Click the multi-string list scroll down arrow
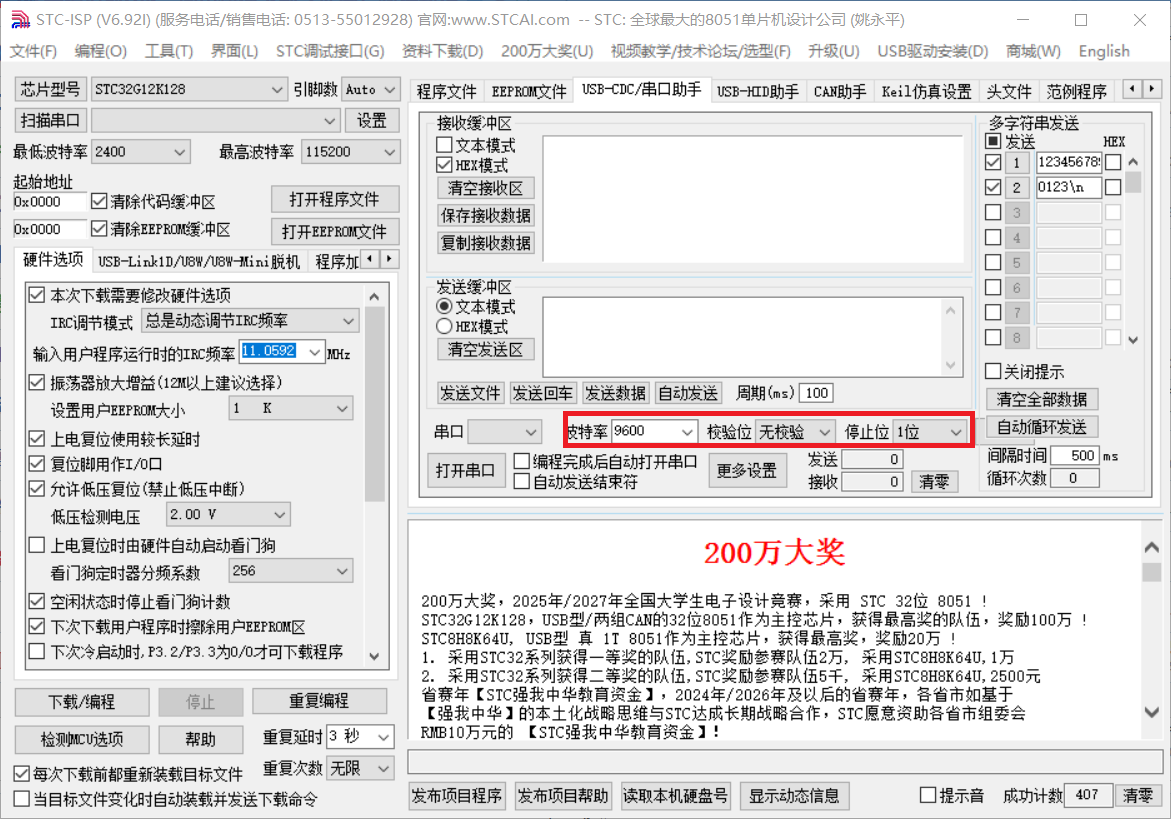Screen dimensions: 1171x819 click(x=1133, y=340)
